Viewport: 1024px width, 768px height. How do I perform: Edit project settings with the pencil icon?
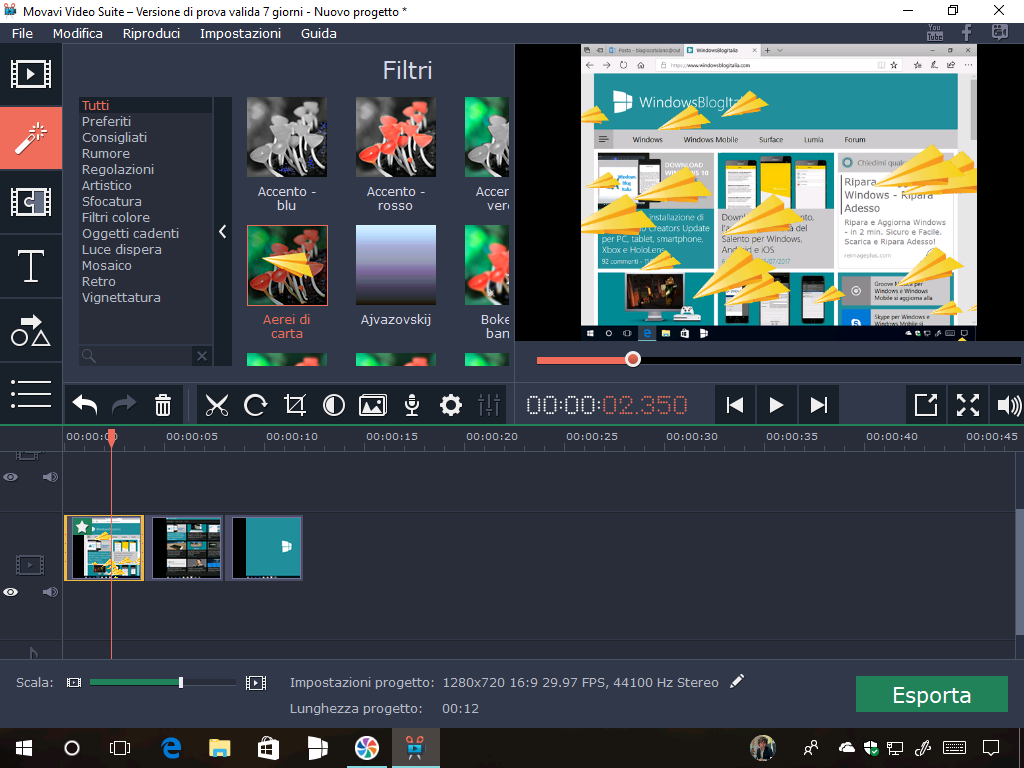coord(737,682)
